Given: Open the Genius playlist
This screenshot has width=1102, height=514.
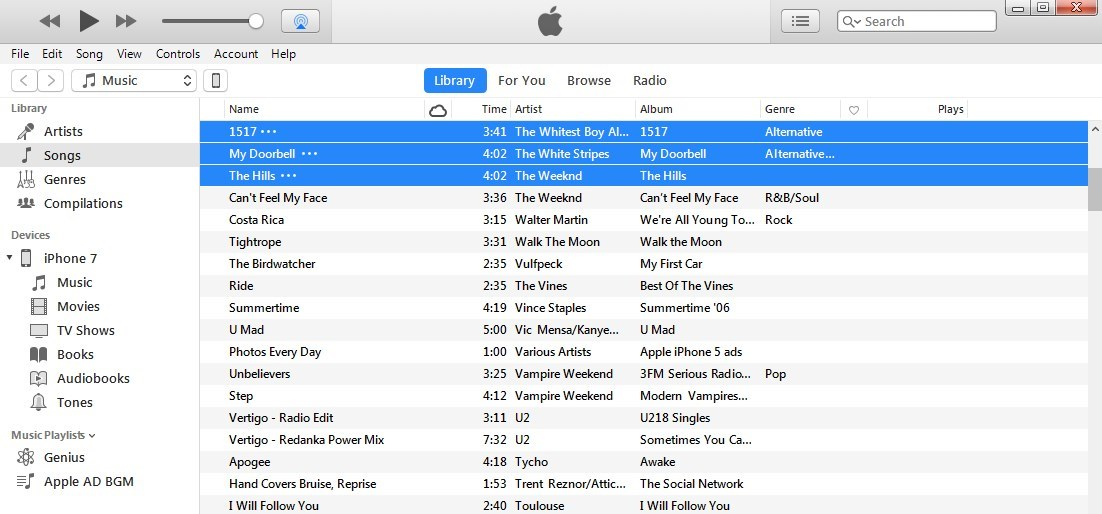Looking at the screenshot, I should (x=64, y=457).
